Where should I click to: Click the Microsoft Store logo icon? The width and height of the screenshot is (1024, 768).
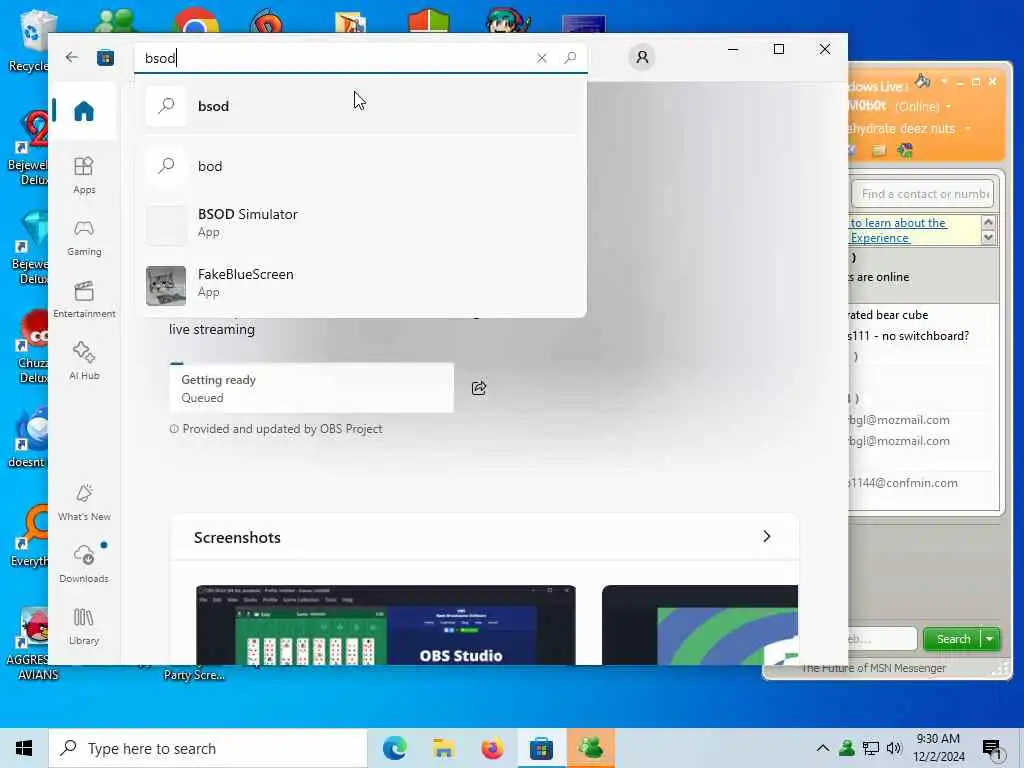click(x=105, y=57)
